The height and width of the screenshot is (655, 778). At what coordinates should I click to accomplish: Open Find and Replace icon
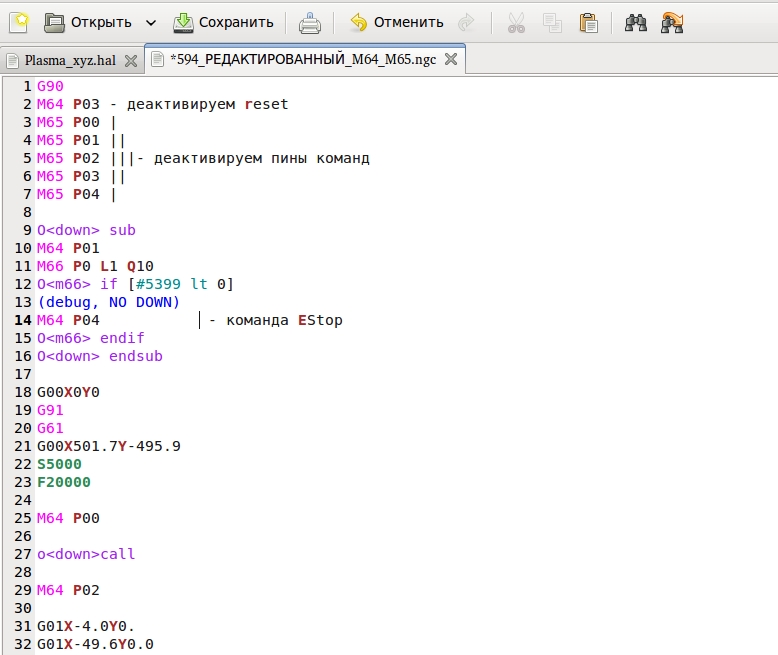click(672, 23)
